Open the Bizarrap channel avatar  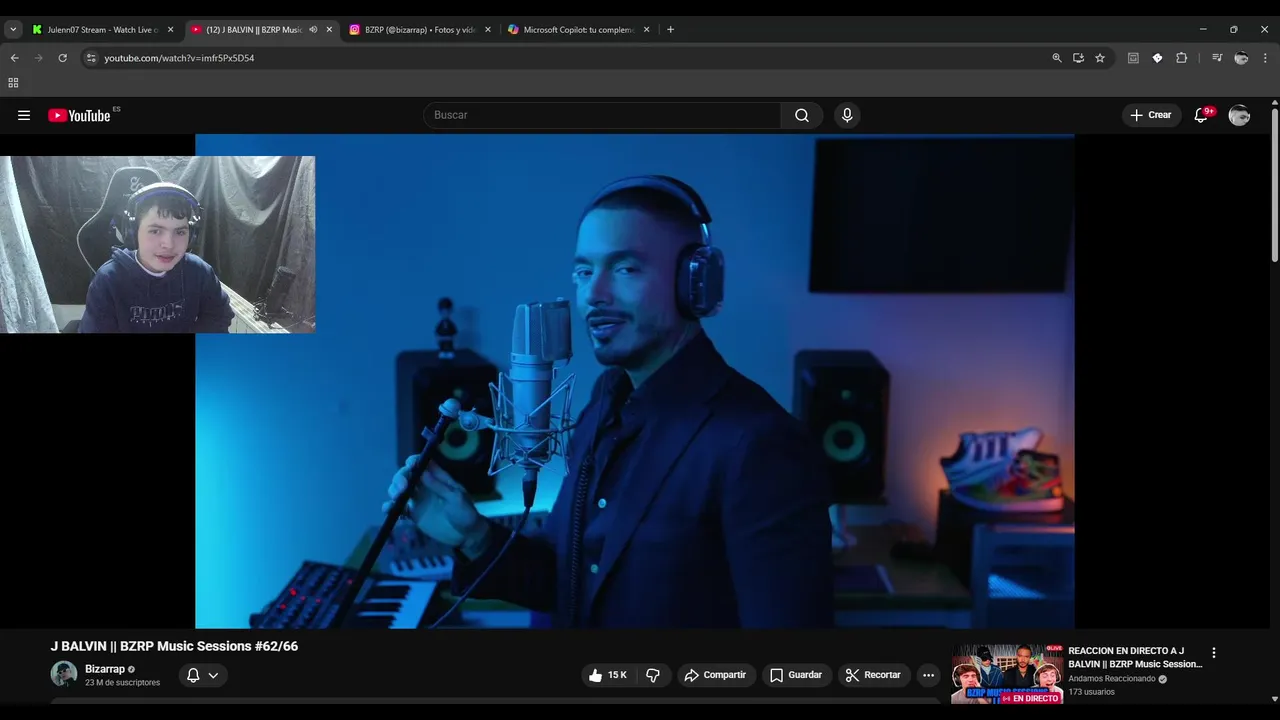click(x=64, y=674)
